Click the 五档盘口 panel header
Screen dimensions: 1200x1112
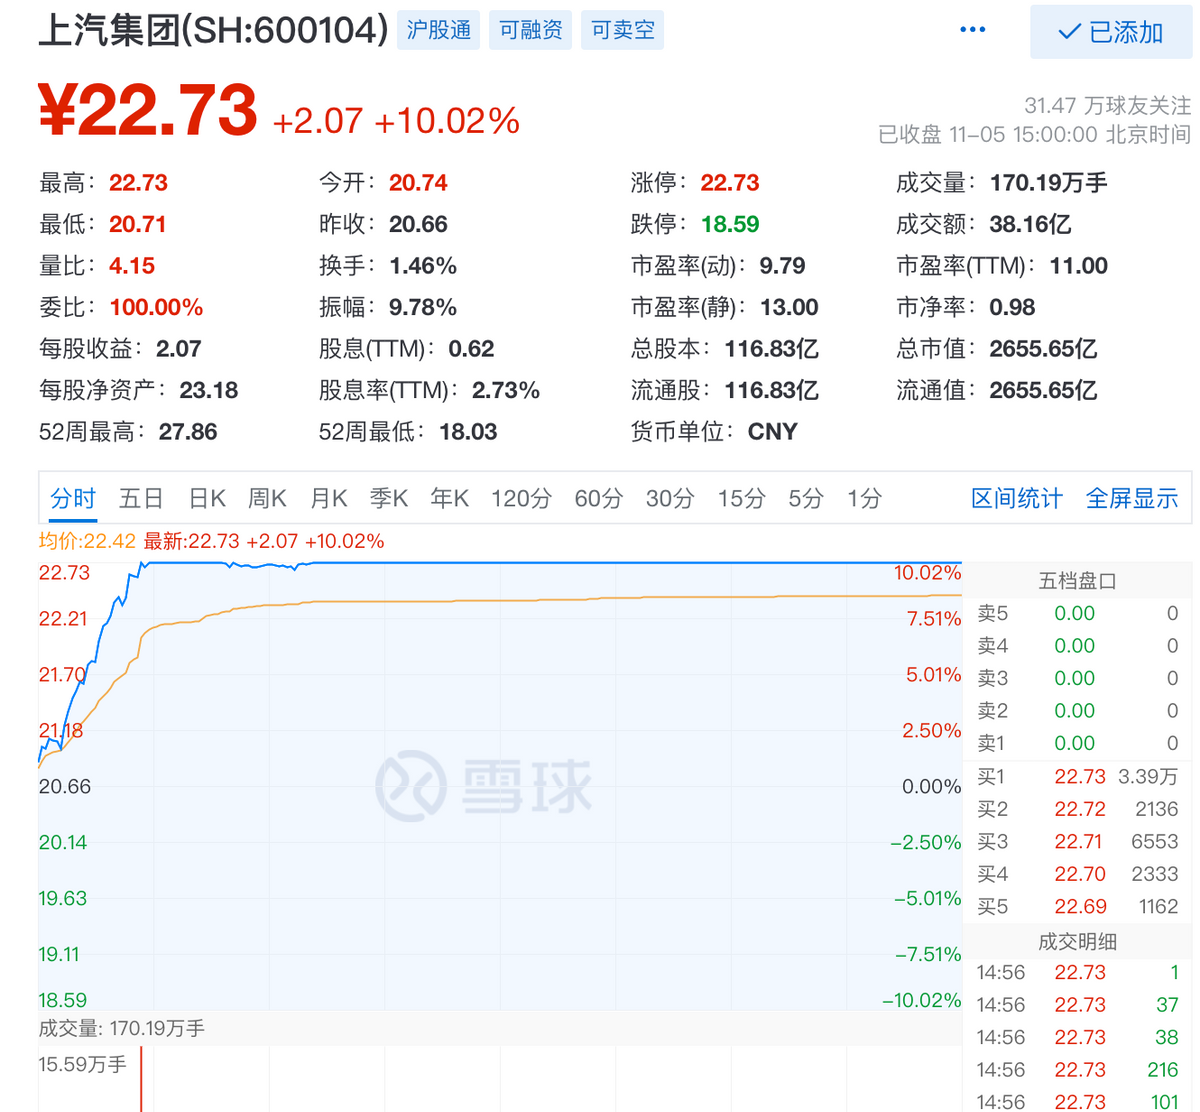pyautogui.click(x=1077, y=581)
